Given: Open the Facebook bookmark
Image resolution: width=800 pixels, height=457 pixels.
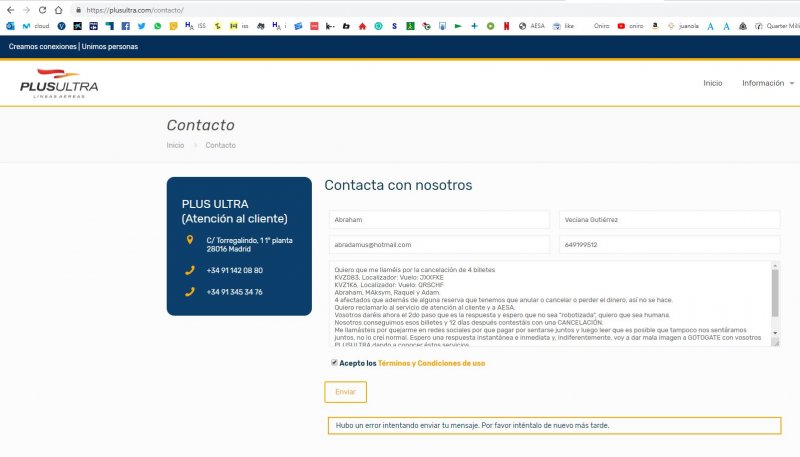Looking at the screenshot, I should click(x=126, y=26).
